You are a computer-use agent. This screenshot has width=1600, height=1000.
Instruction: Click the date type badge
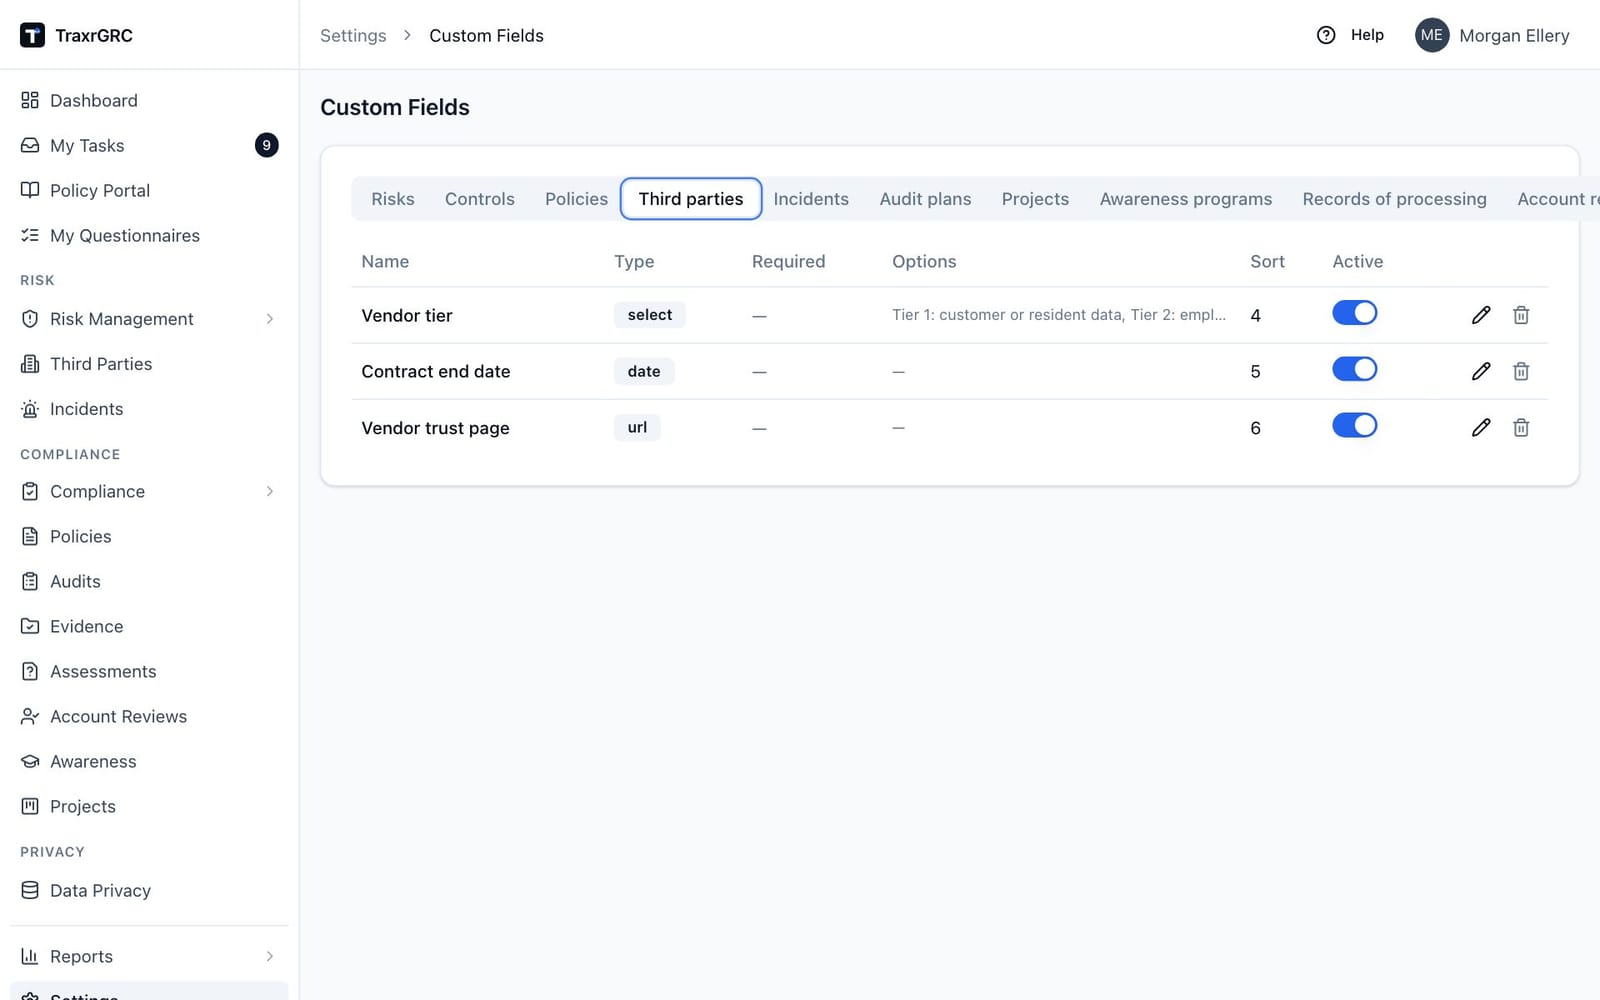(644, 371)
